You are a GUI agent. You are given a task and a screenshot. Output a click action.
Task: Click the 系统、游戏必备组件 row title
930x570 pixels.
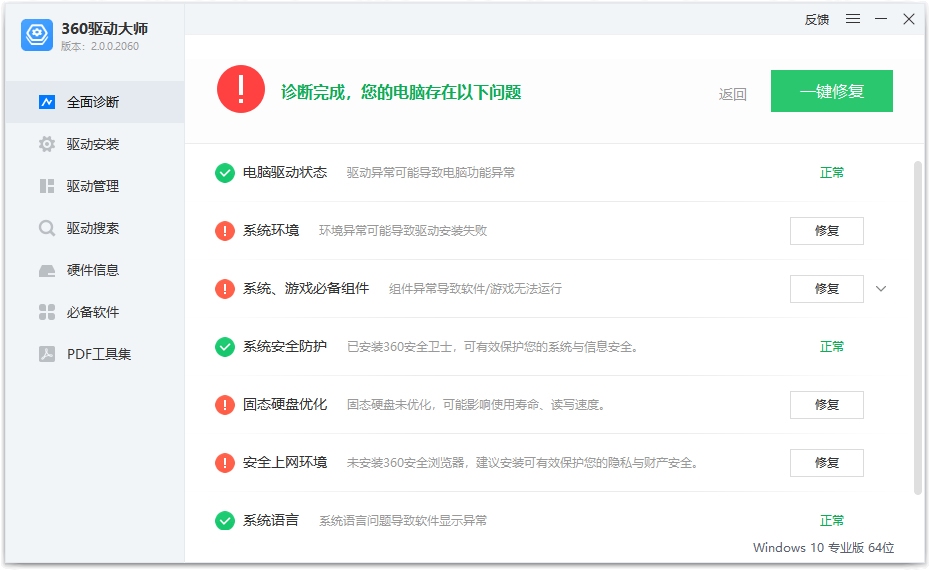305,288
